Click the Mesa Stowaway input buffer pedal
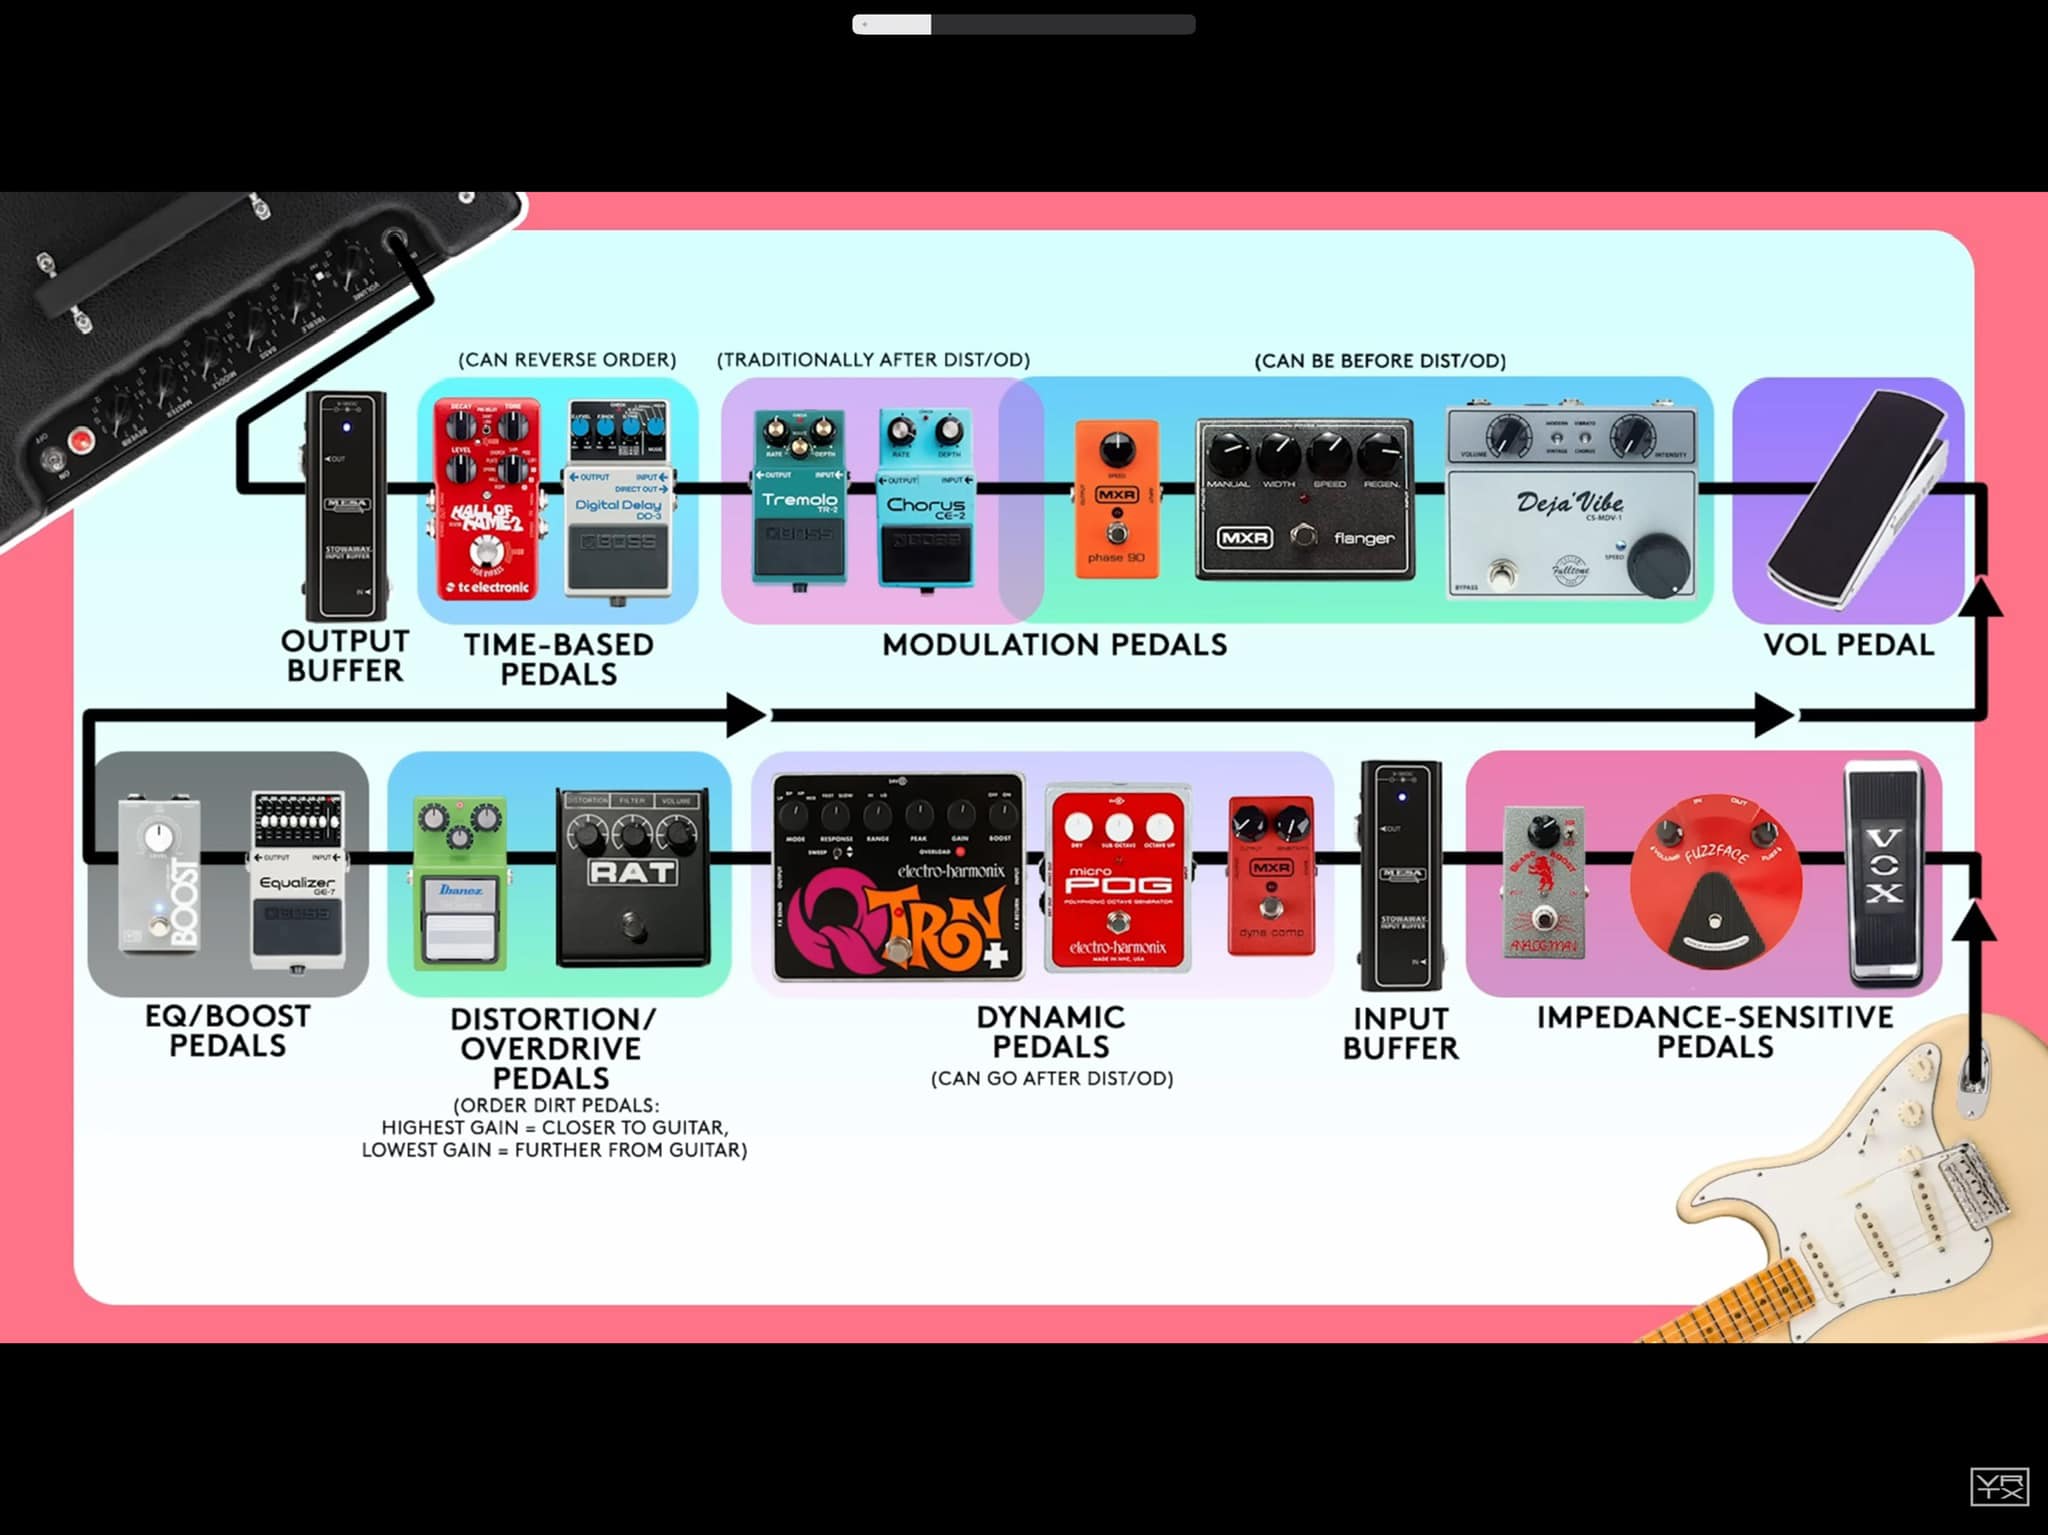The width and height of the screenshot is (2048, 1535). 1401,876
